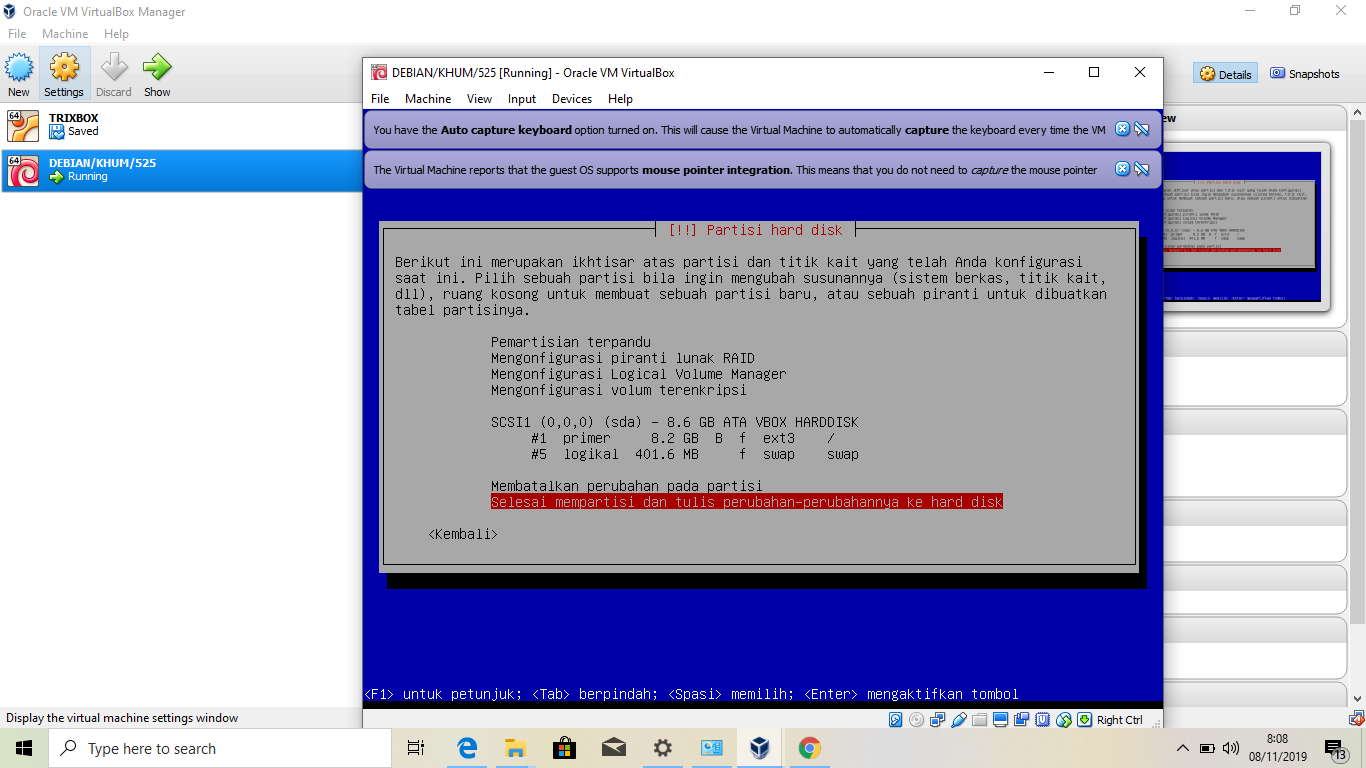Screen dimensions: 1366x768
Task: Click the New machine toolbar icon
Action: point(19,75)
